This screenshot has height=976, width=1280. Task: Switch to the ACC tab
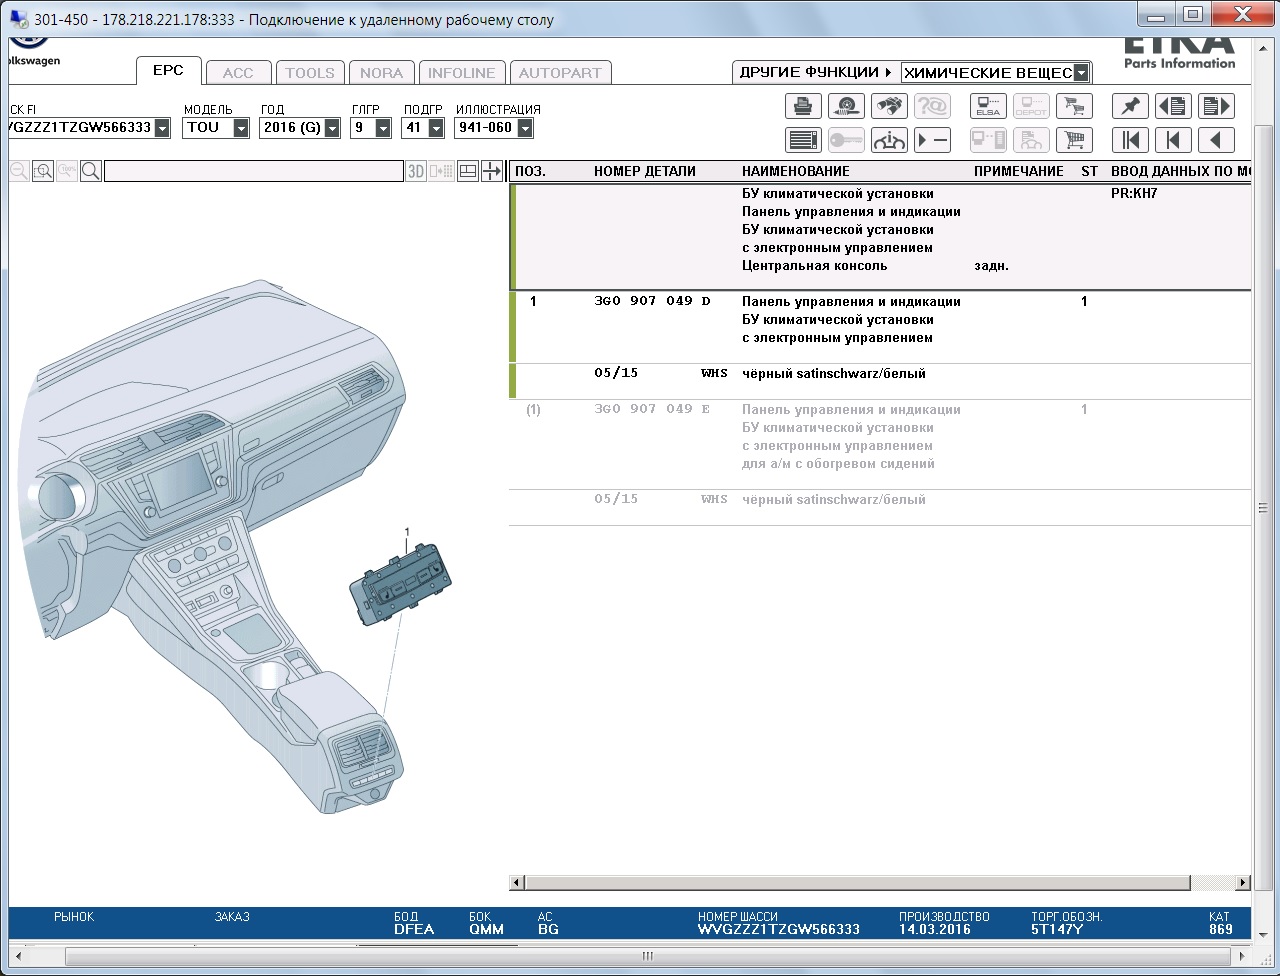238,73
